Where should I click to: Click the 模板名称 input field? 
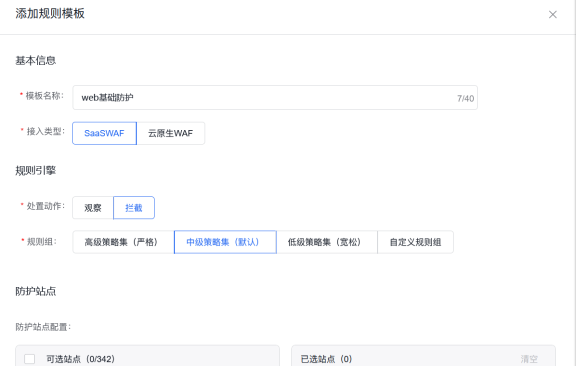point(275,98)
